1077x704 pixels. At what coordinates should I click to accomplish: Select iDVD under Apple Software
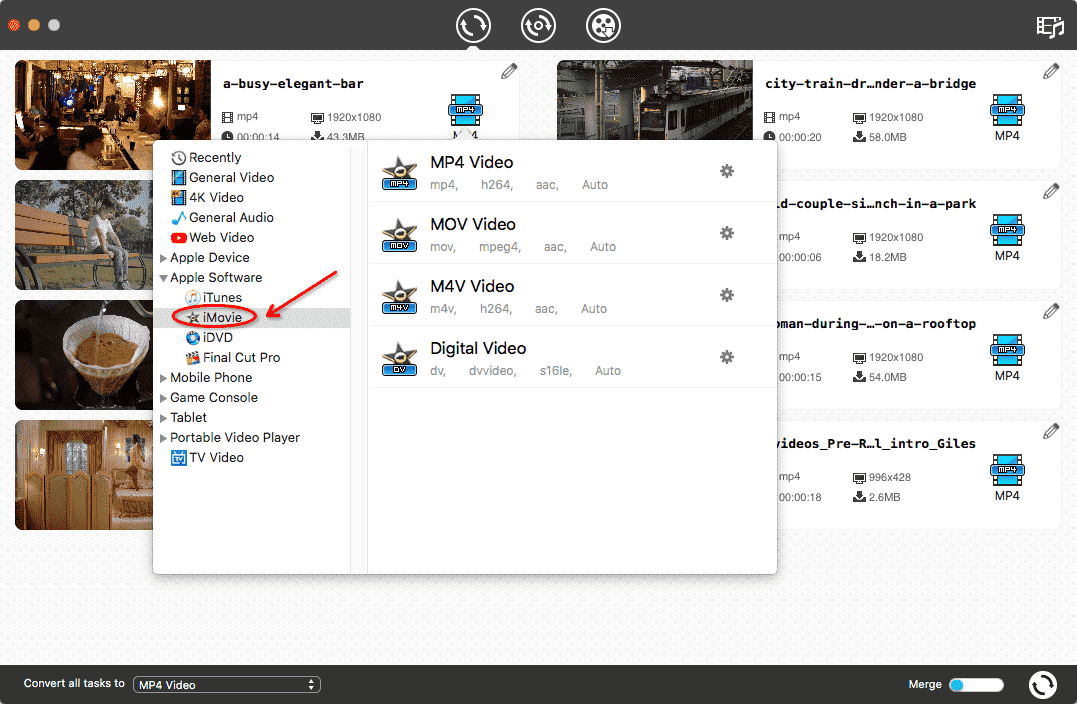[209, 337]
